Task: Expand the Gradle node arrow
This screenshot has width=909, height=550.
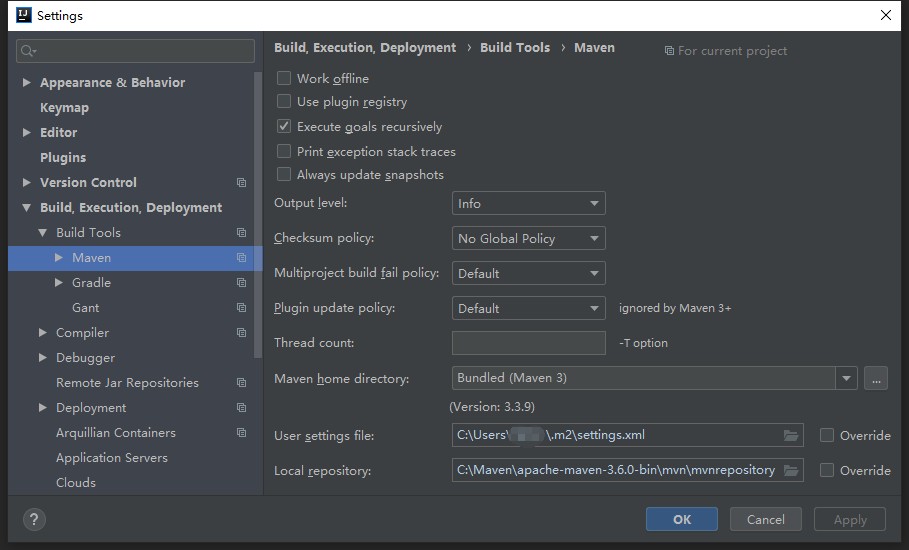Action: click(x=59, y=282)
